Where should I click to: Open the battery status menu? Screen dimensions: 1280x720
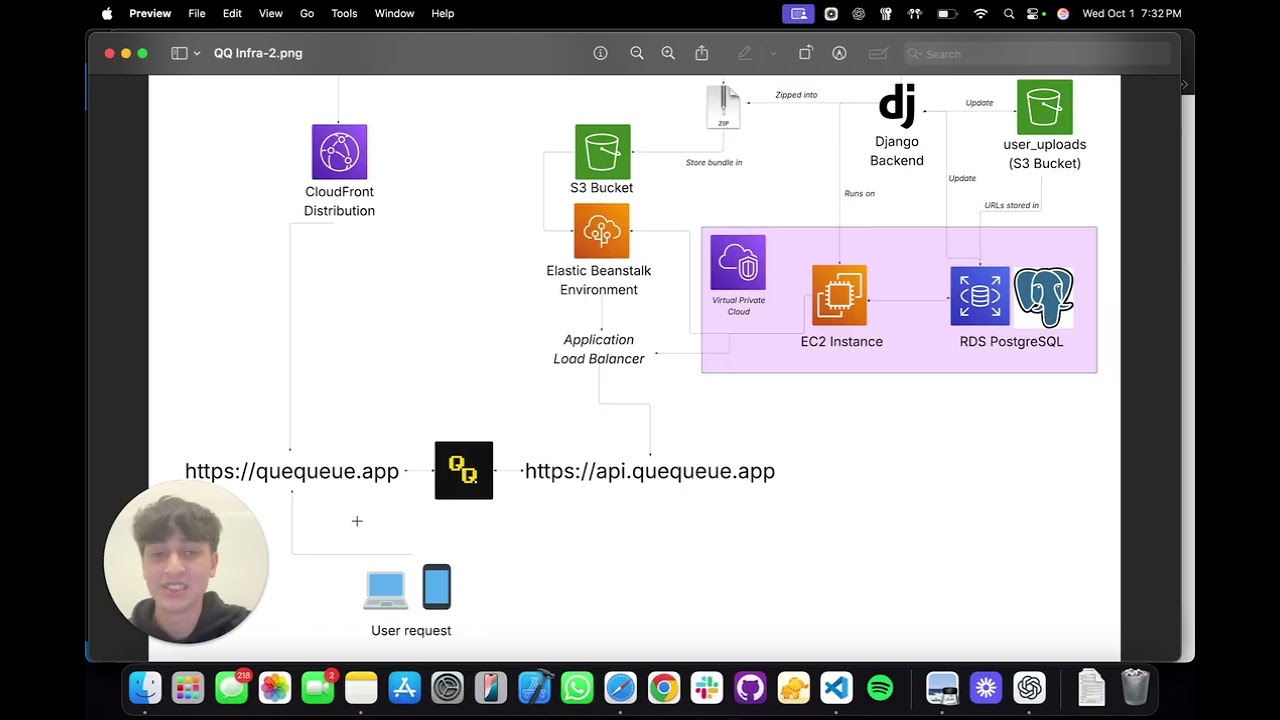(x=947, y=13)
